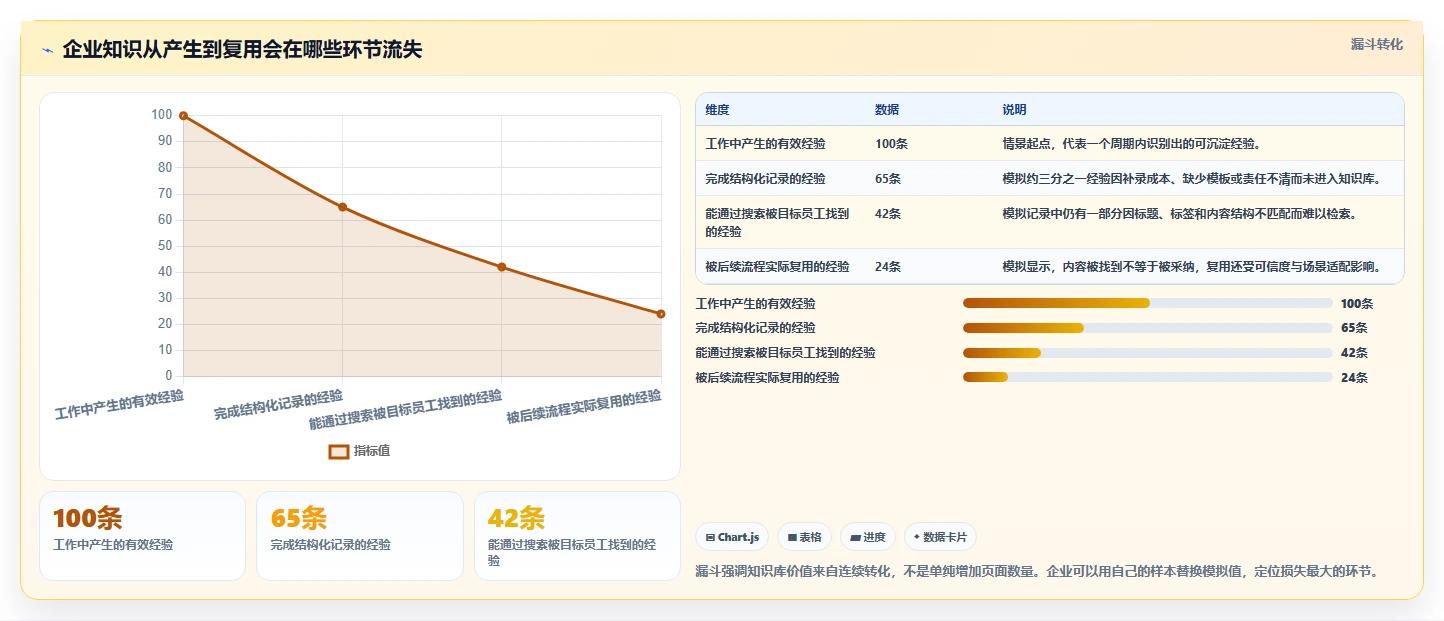Click table value 100条

pos(891,144)
